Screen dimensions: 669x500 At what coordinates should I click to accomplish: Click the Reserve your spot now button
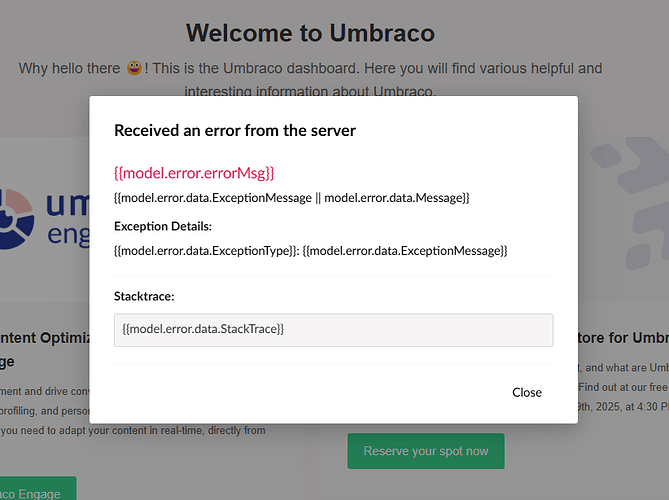[426, 451]
